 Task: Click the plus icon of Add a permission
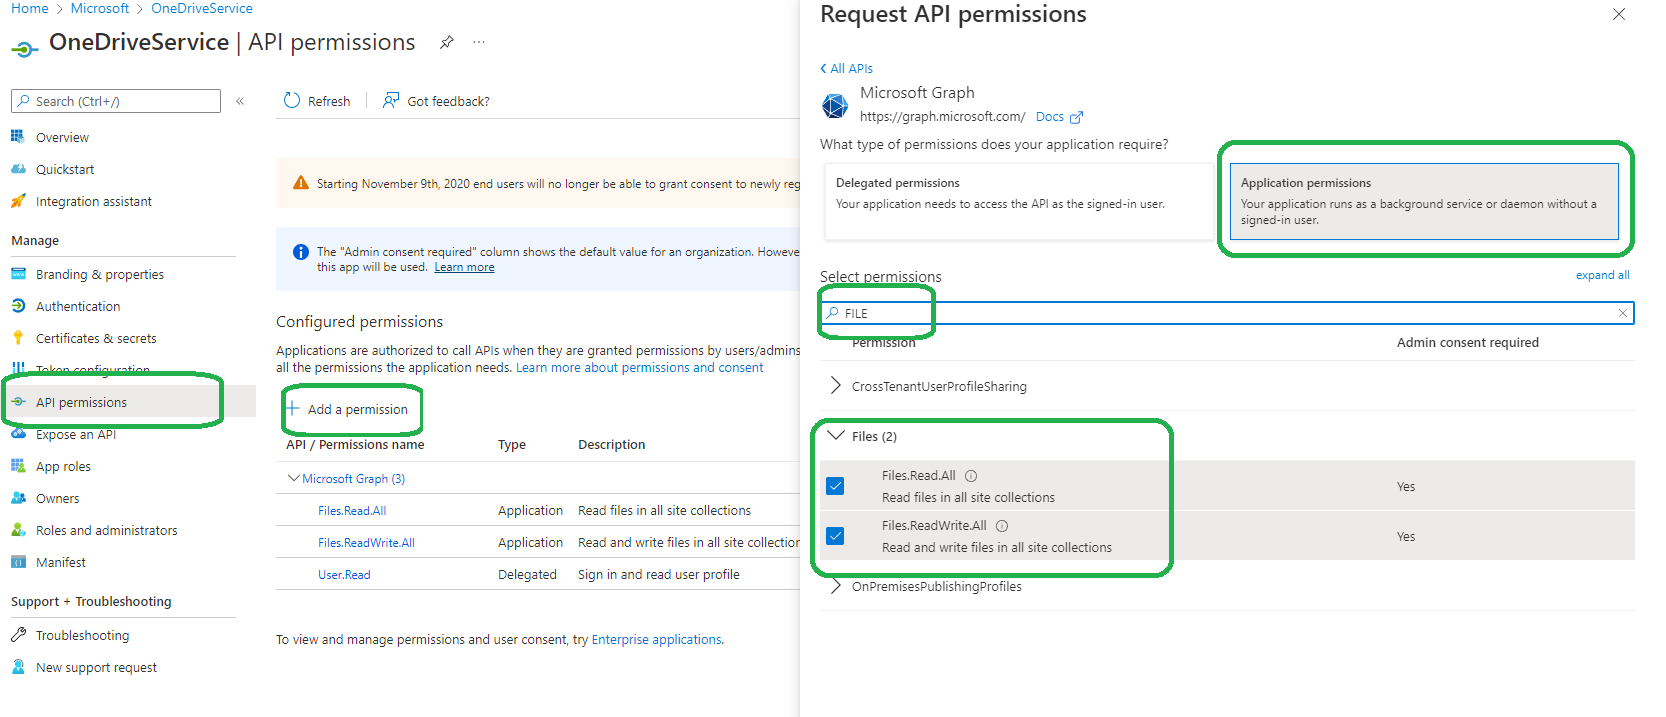click(x=293, y=408)
